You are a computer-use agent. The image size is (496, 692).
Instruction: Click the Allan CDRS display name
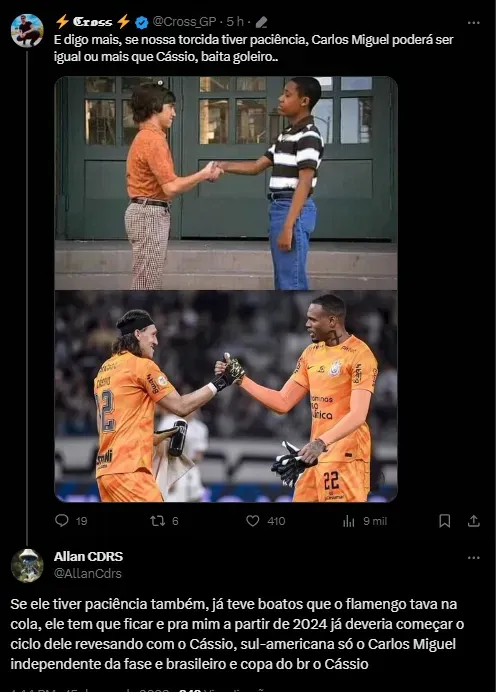click(x=88, y=557)
